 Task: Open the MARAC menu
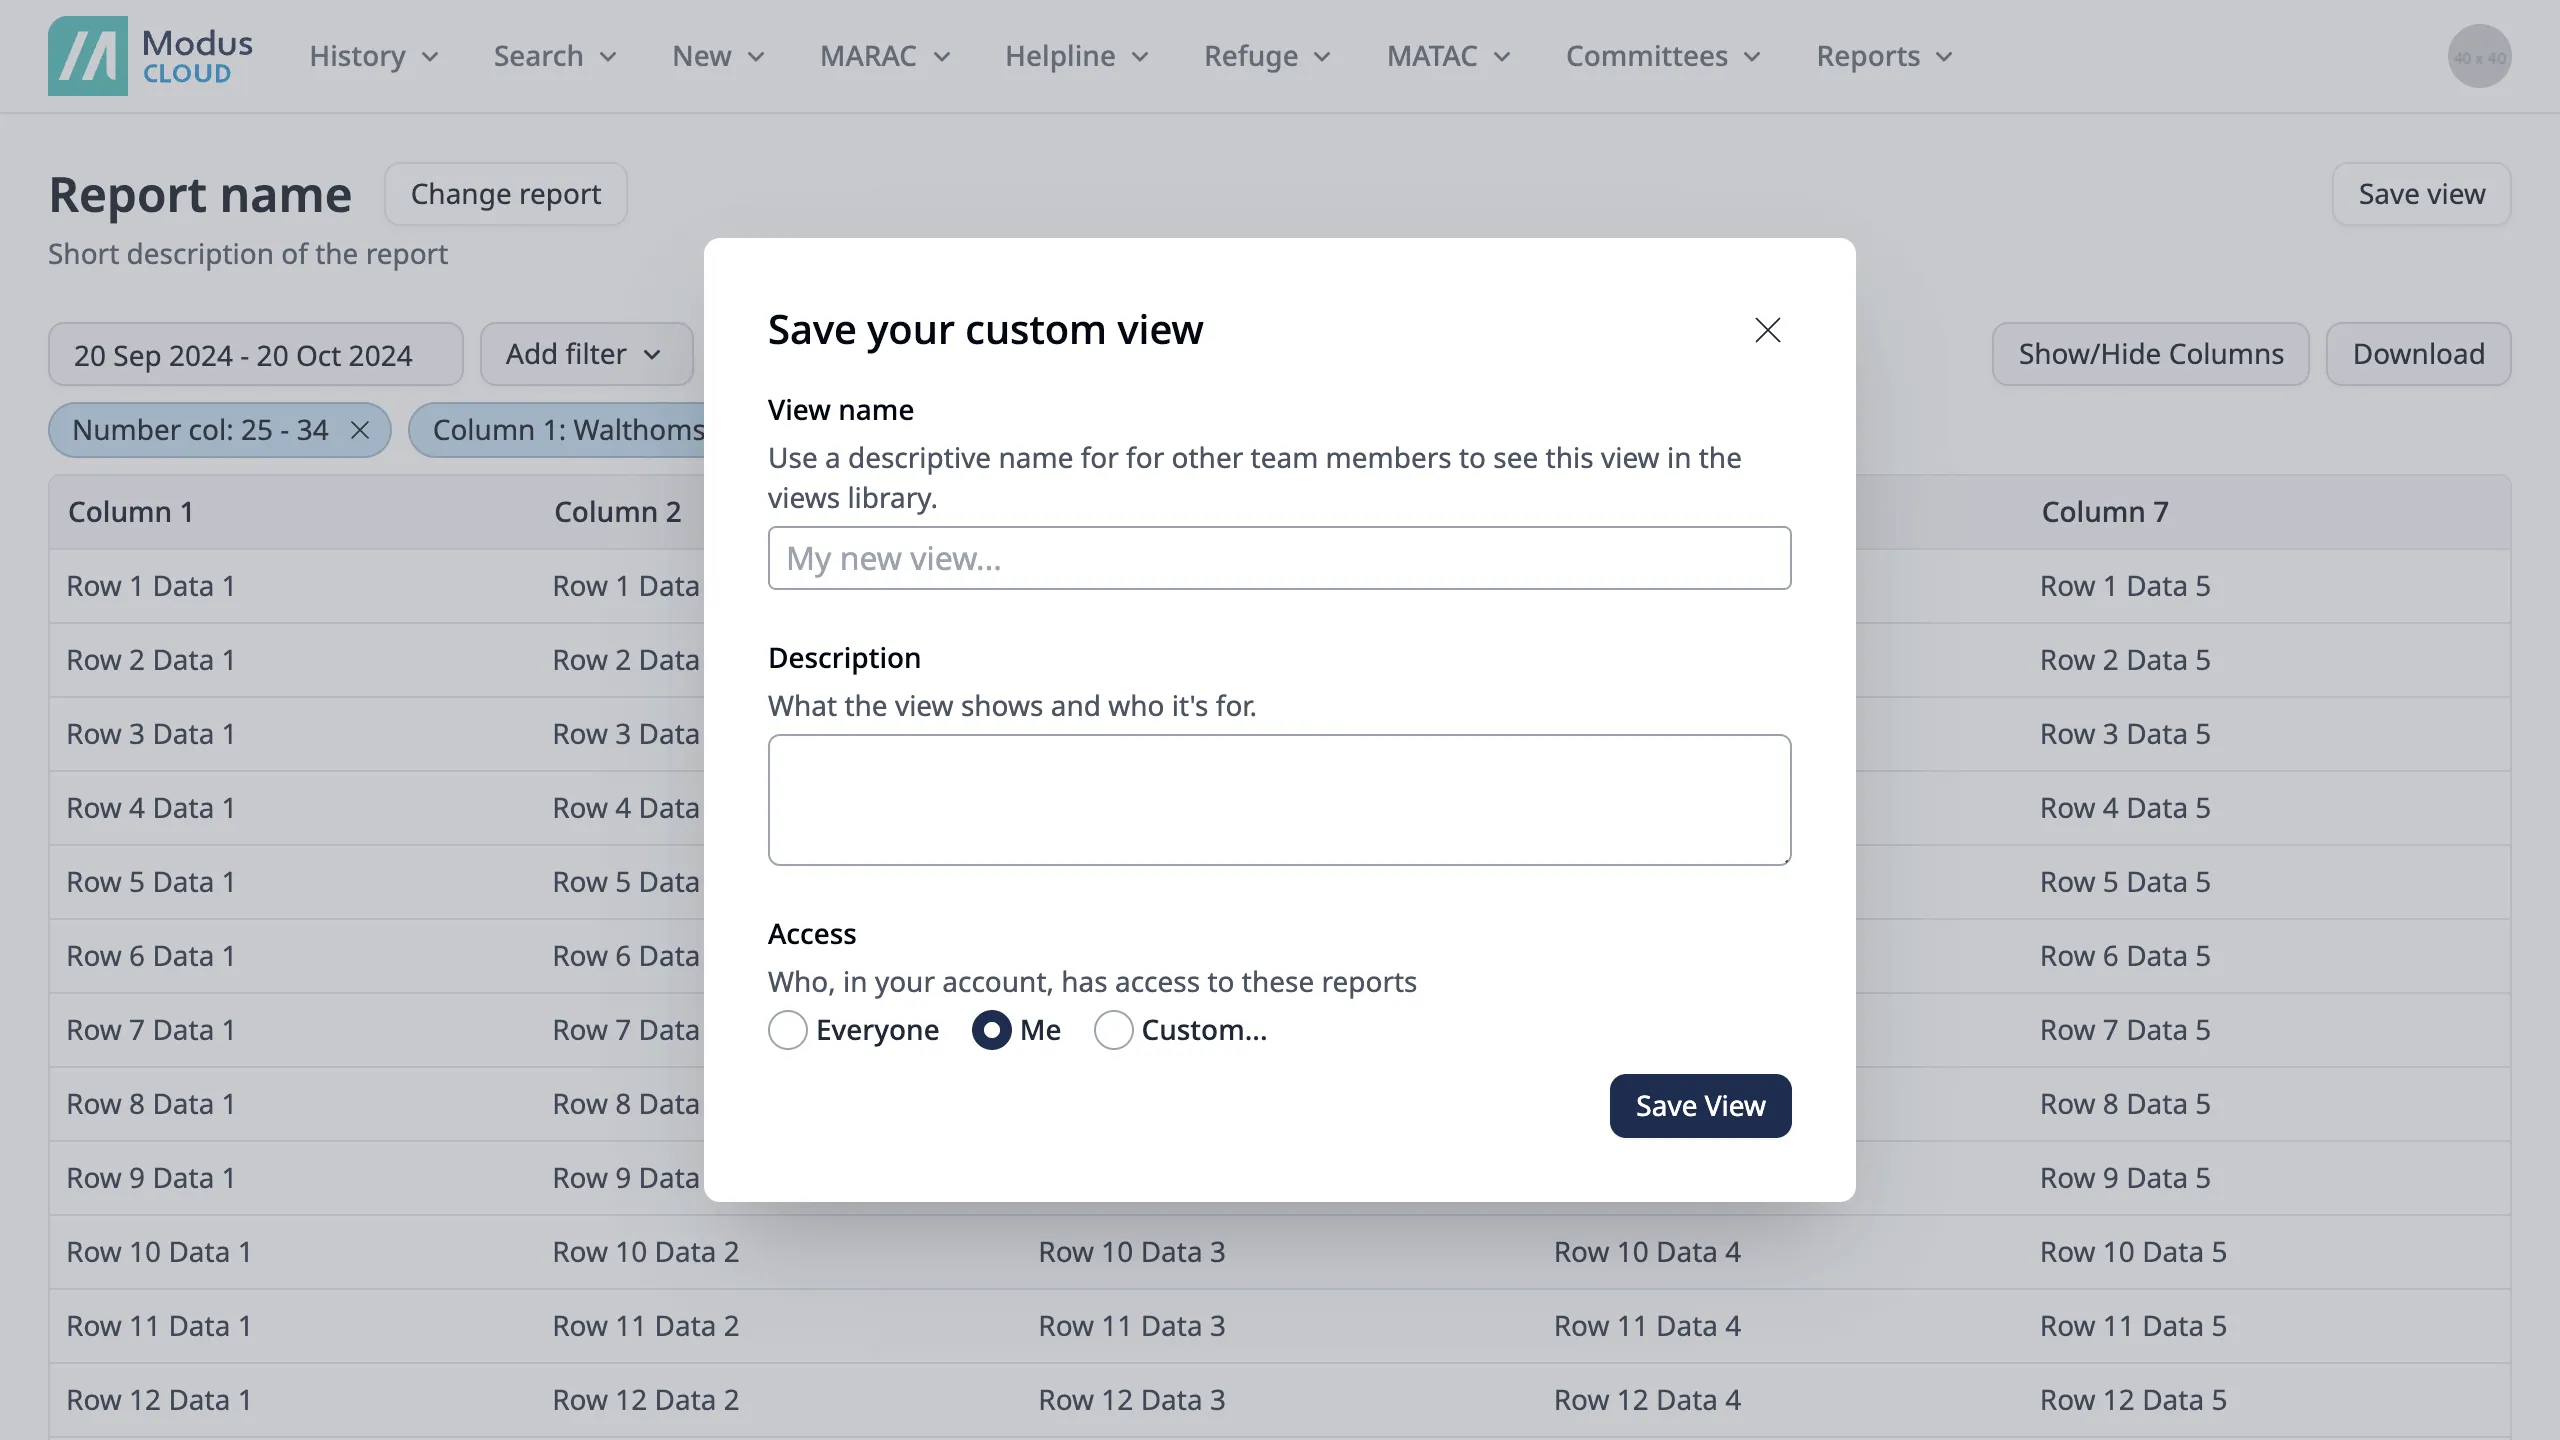884,56
